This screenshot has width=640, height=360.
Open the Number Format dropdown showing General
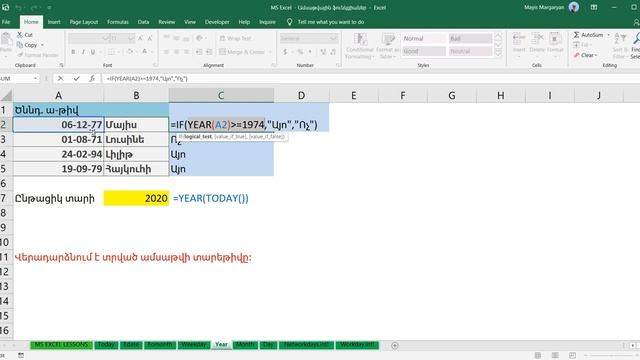[x=309, y=38]
